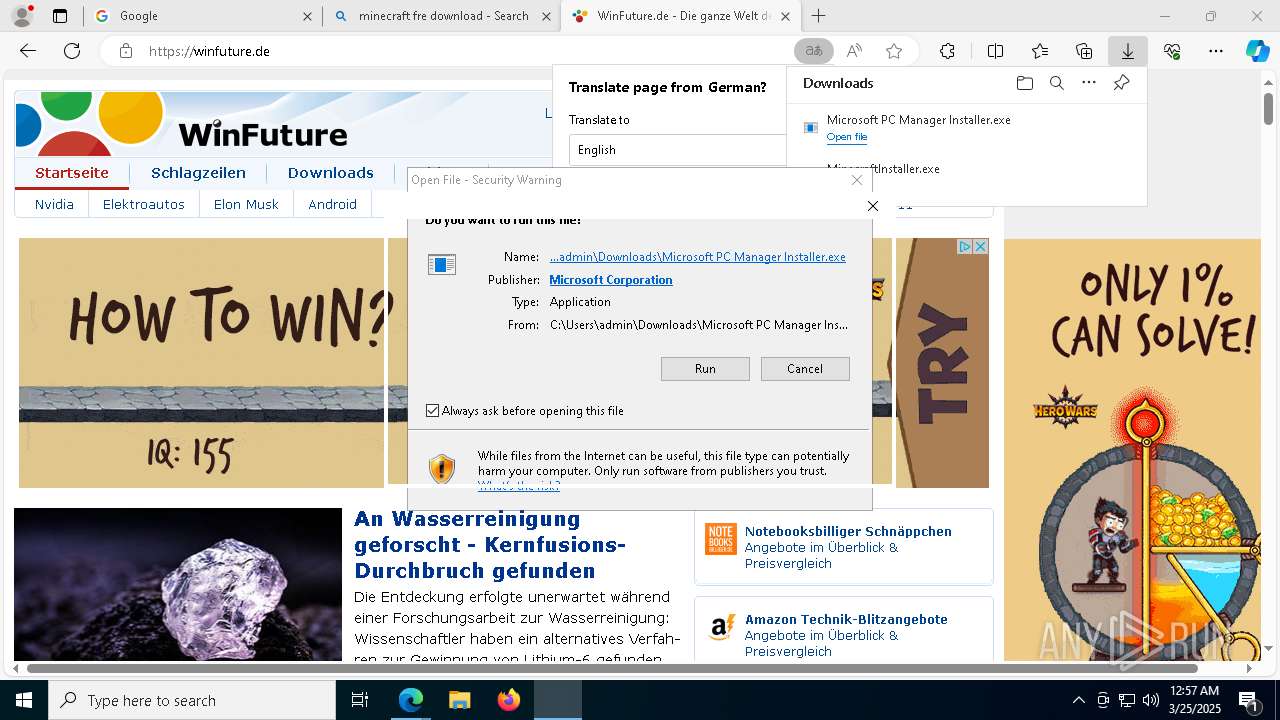The width and height of the screenshot is (1280, 720).
Task: Toggle split screen icon
Action: tap(995, 51)
